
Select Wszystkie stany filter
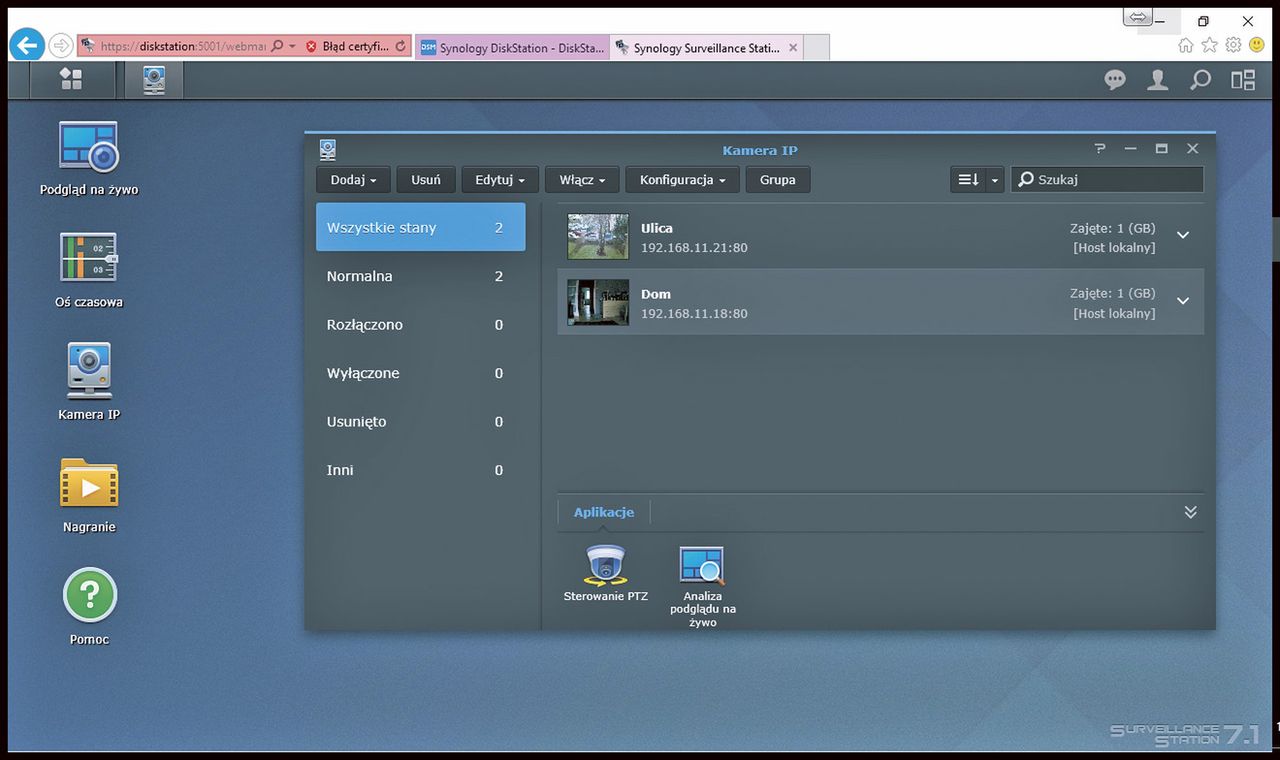click(x=420, y=227)
